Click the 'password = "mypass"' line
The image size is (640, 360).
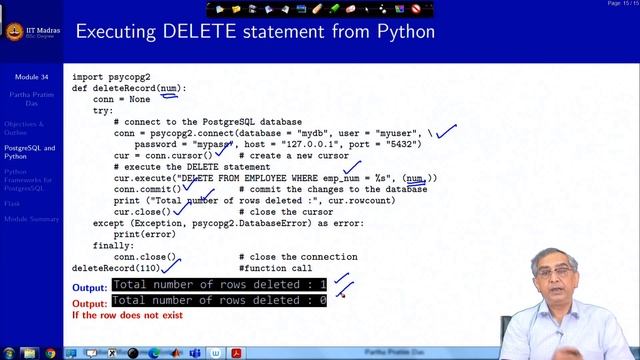(278, 144)
